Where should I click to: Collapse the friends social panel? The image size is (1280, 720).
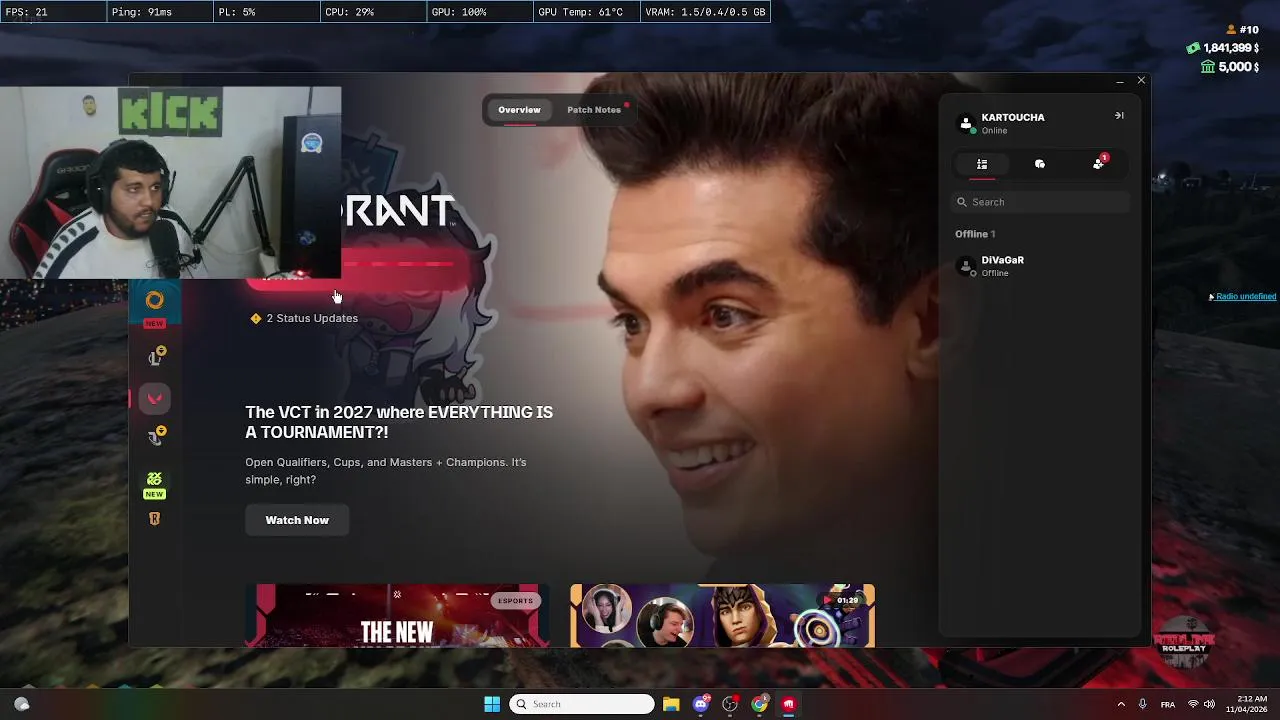click(1119, 116)
